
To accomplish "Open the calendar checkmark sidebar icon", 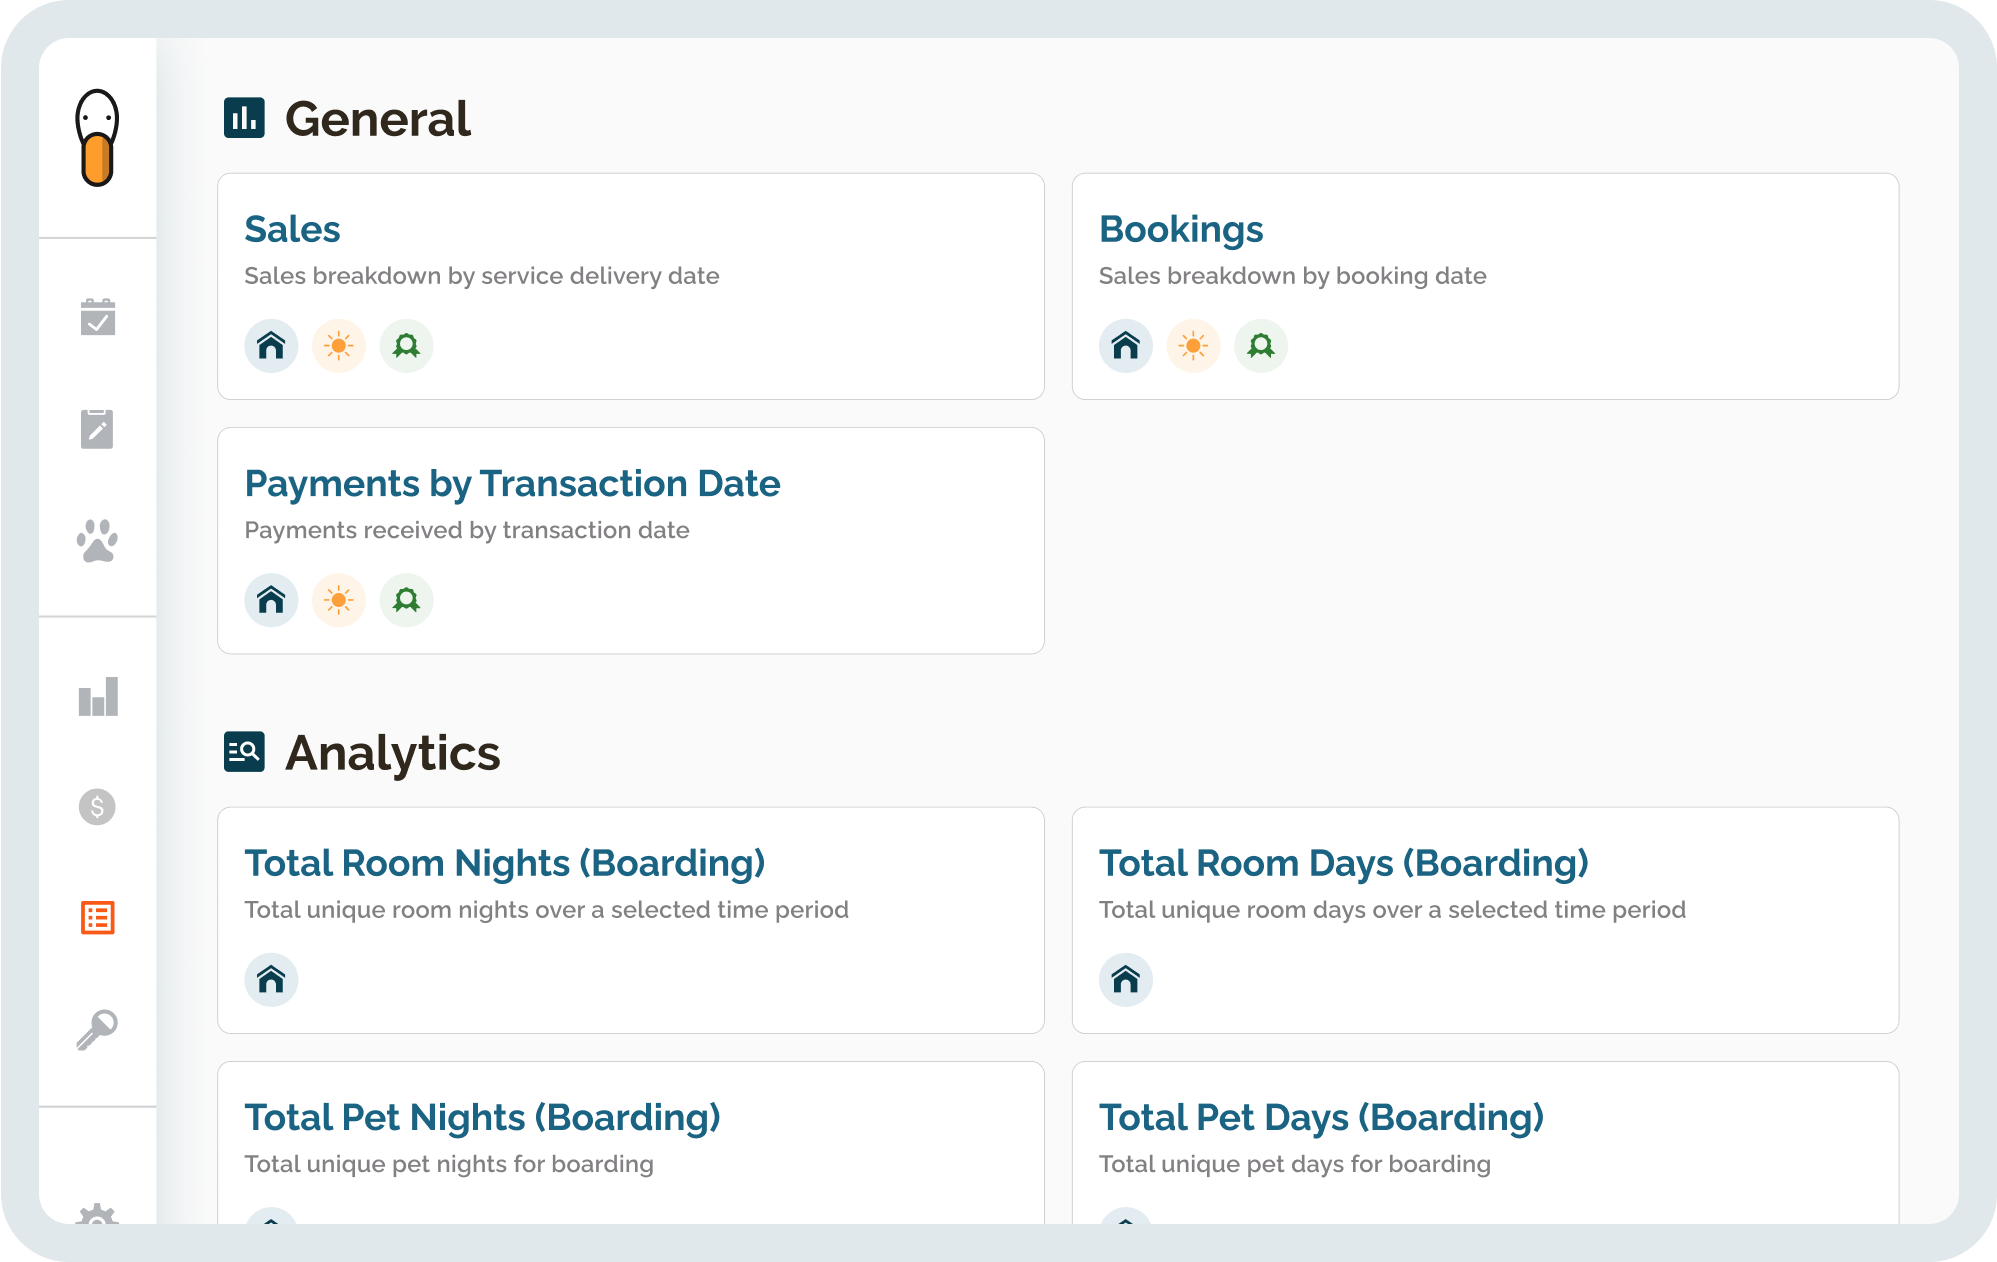I will (97, 317).
